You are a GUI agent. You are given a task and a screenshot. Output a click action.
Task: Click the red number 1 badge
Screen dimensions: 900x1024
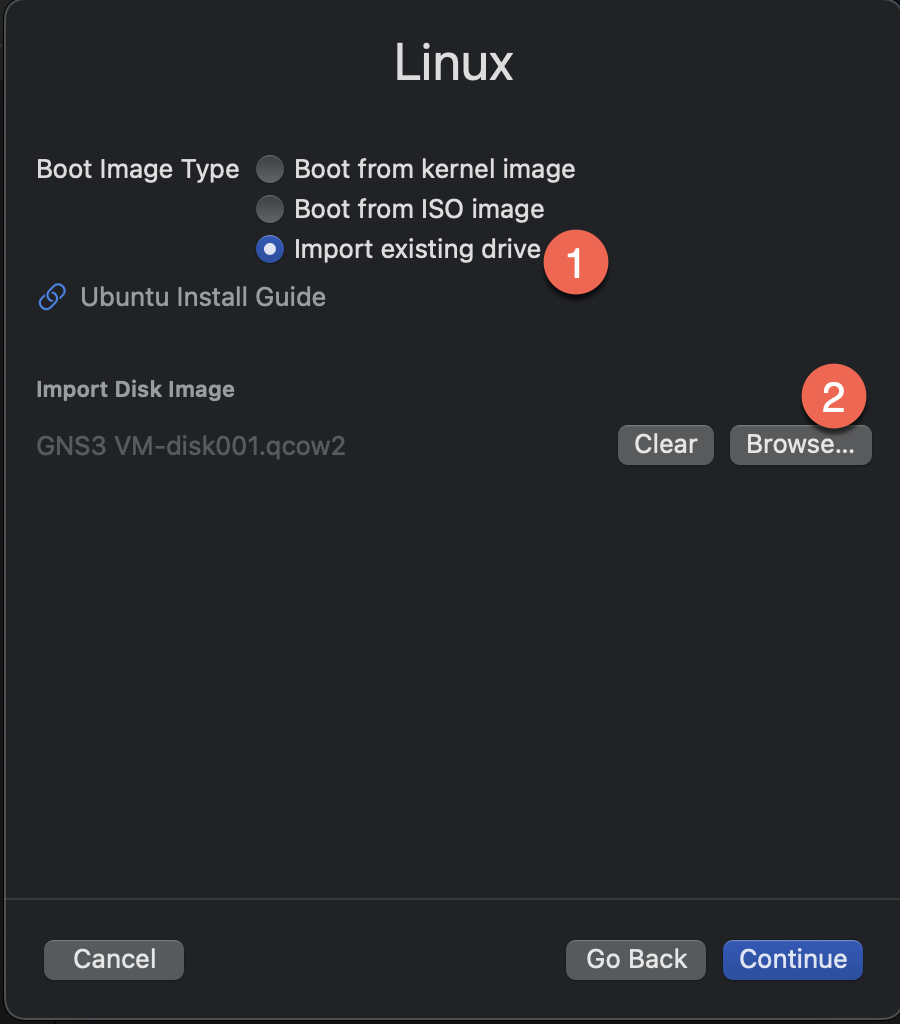tap(575, 263)
